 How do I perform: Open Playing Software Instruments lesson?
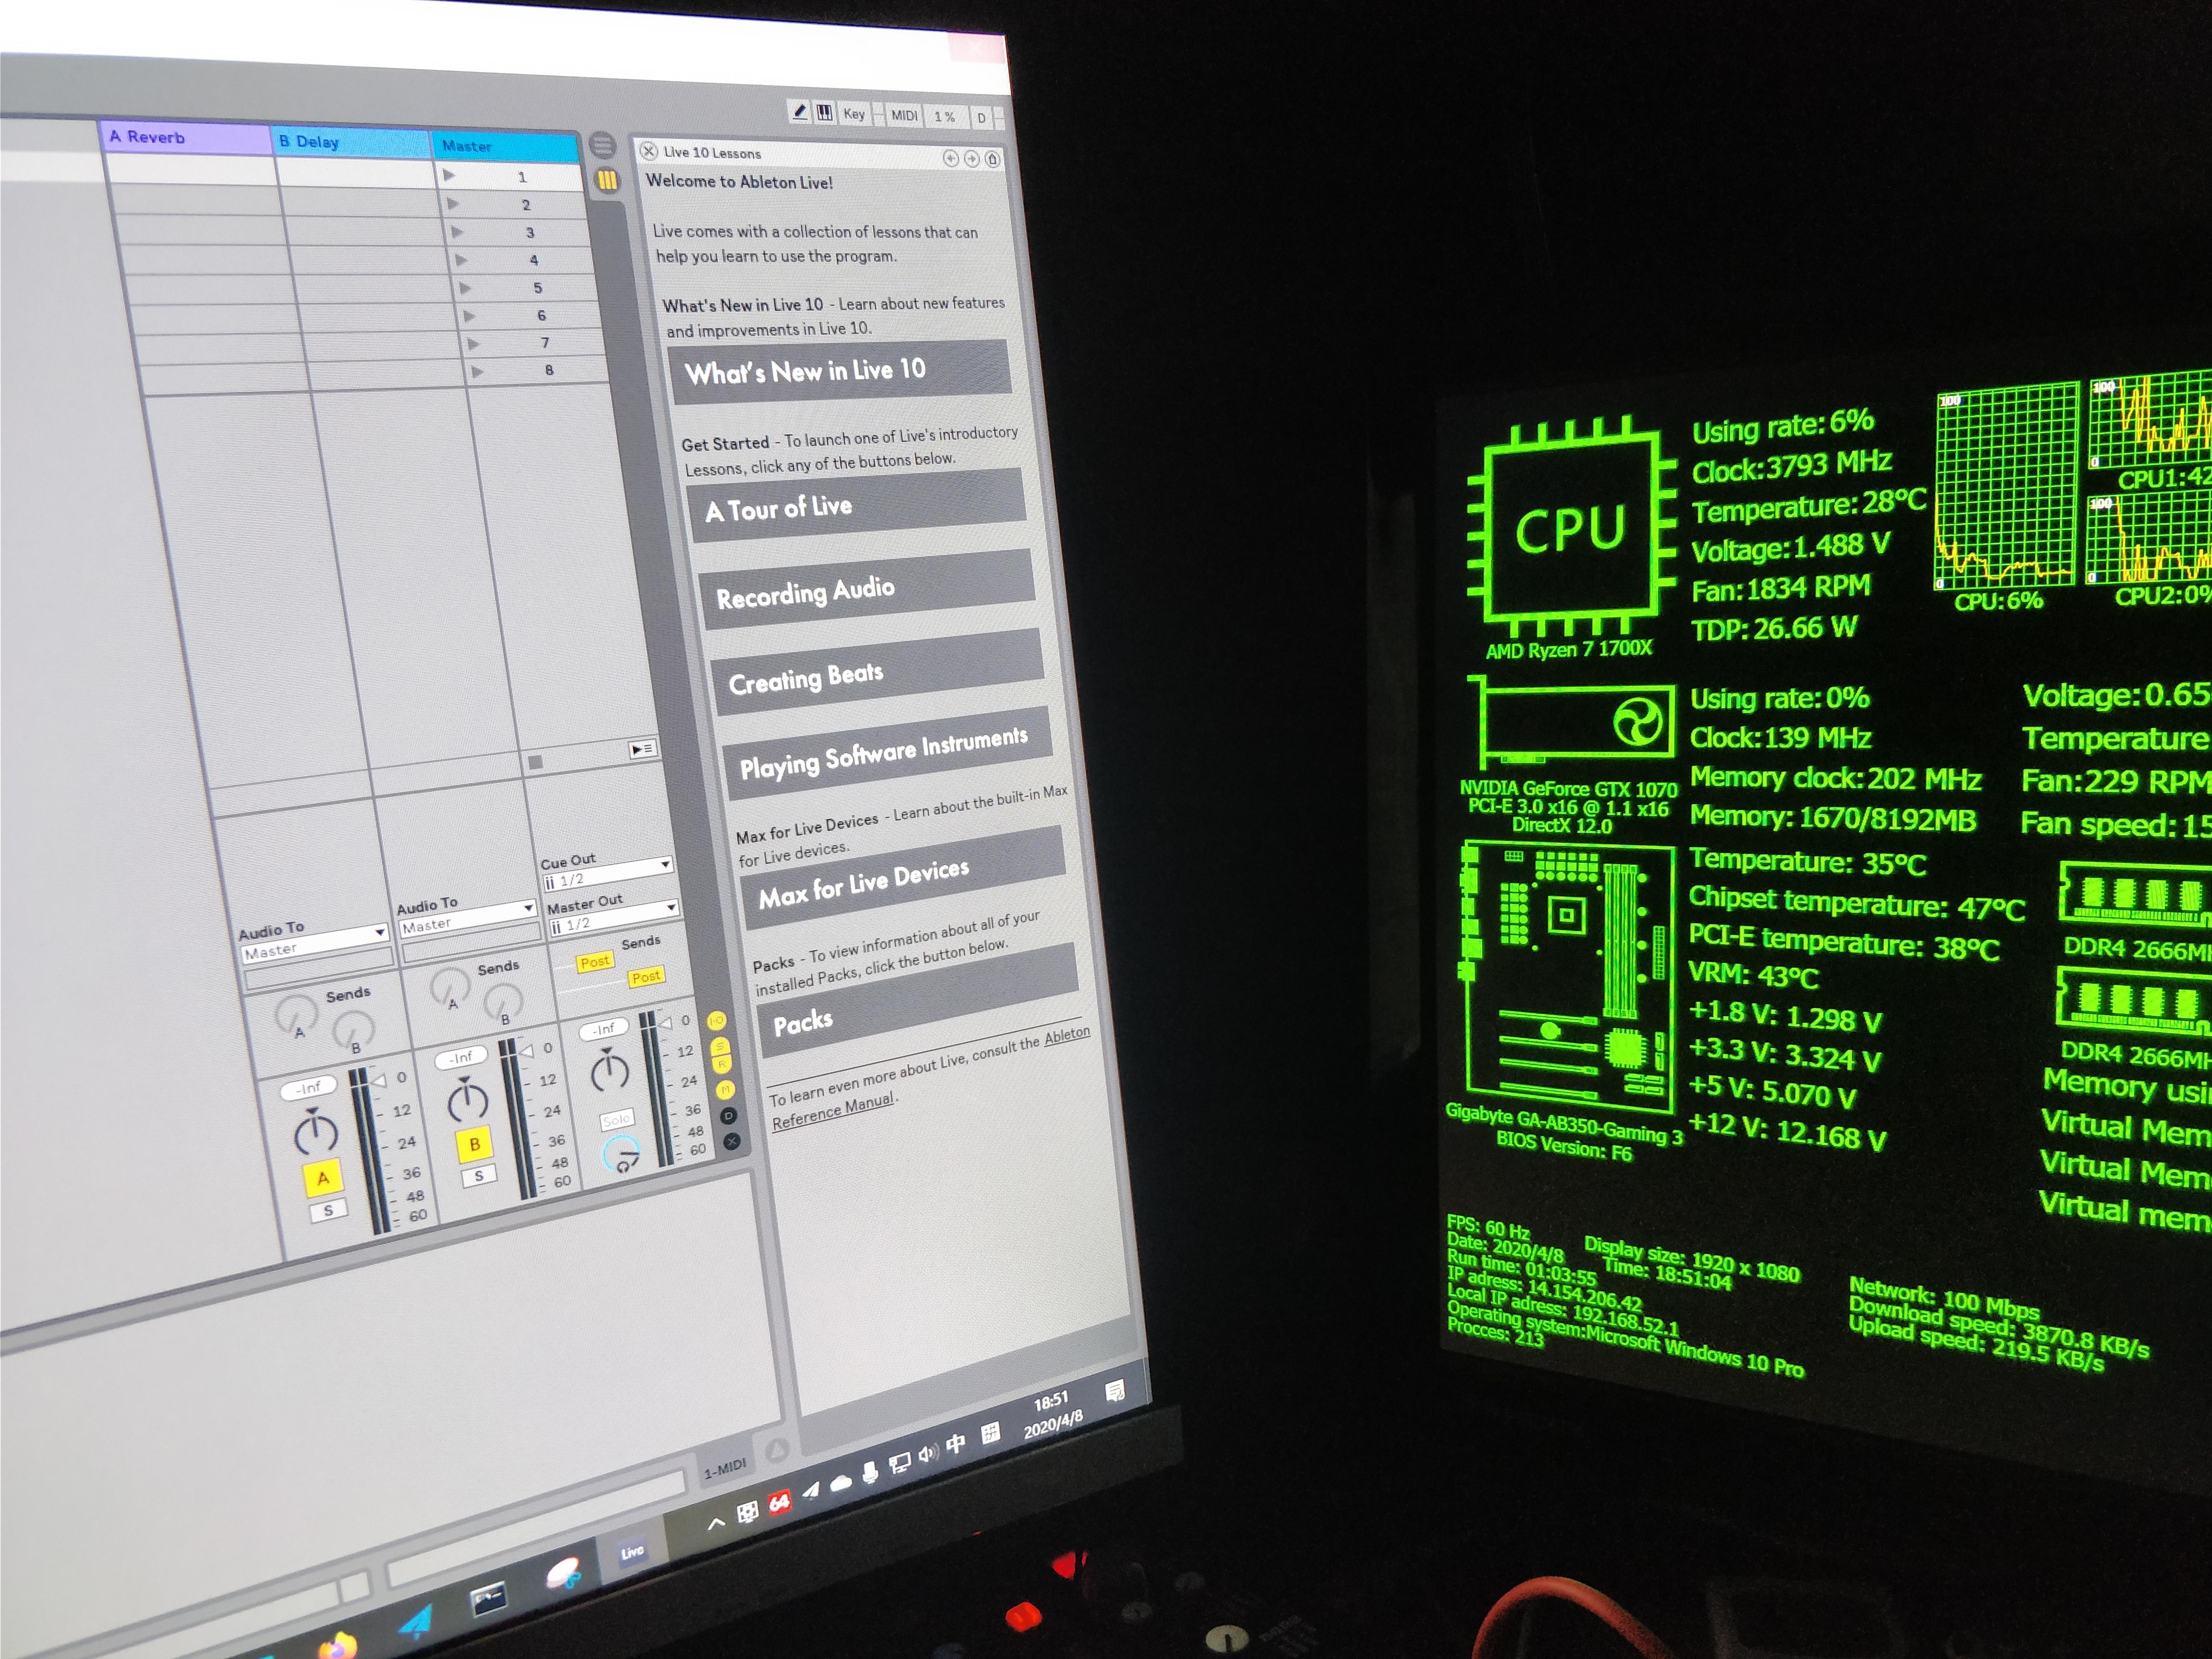coord(888,753)
